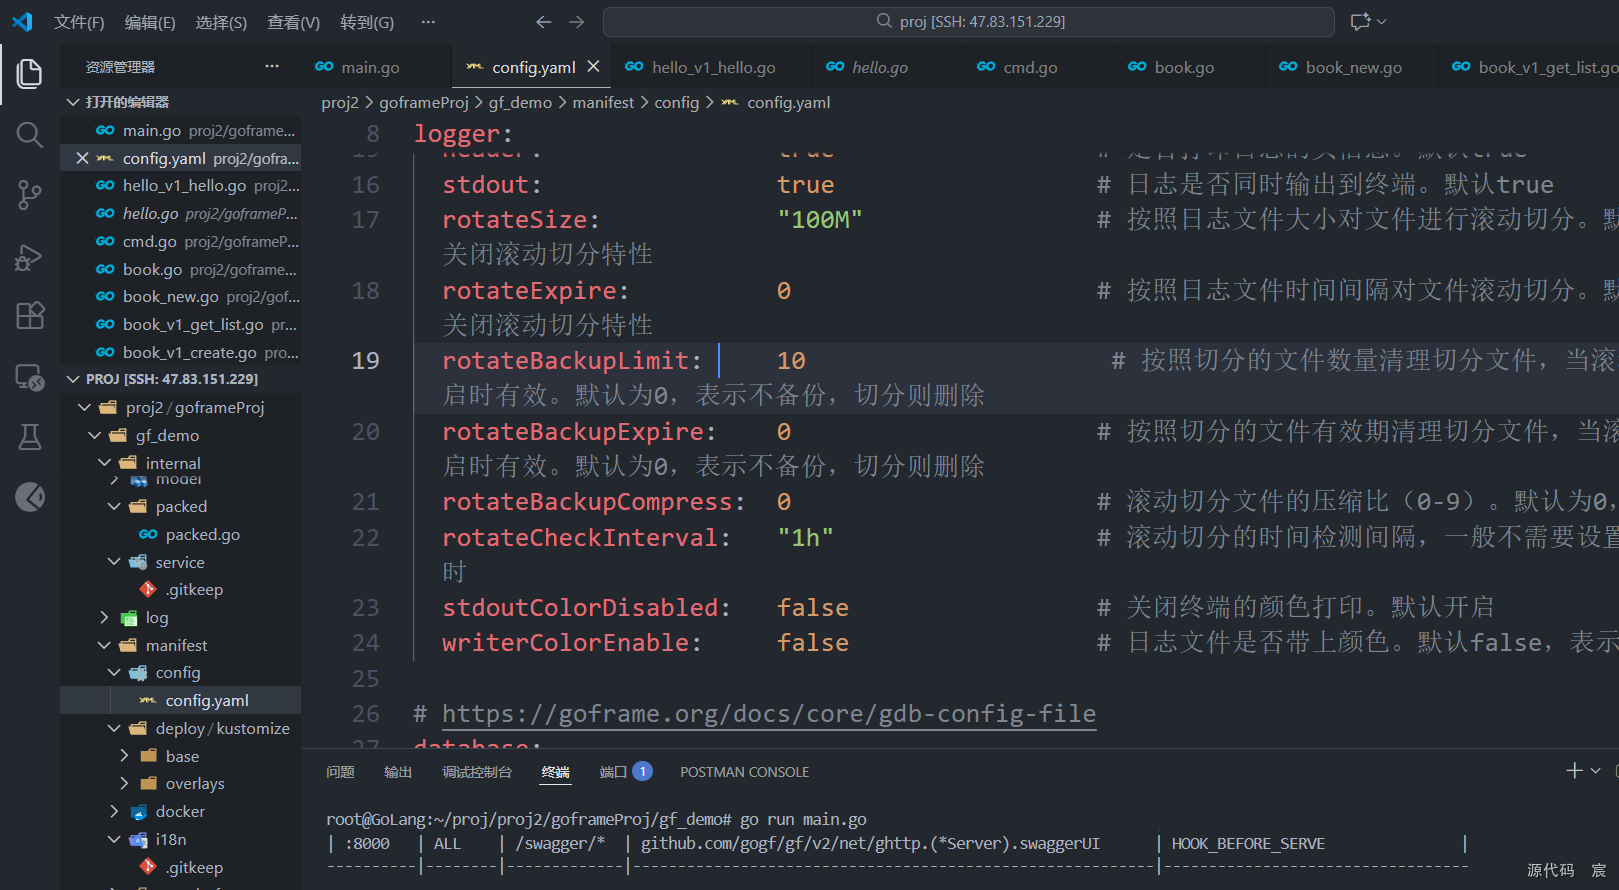Click manifest in the breadcrumb path
This screenshot has width=1619, height=890.
coord(603,102)
